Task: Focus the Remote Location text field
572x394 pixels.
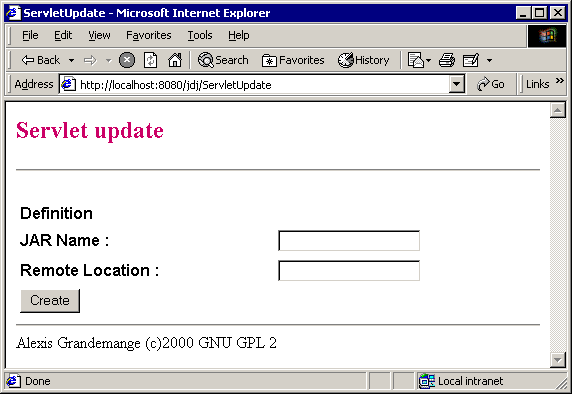Action: tap(349, 270)
